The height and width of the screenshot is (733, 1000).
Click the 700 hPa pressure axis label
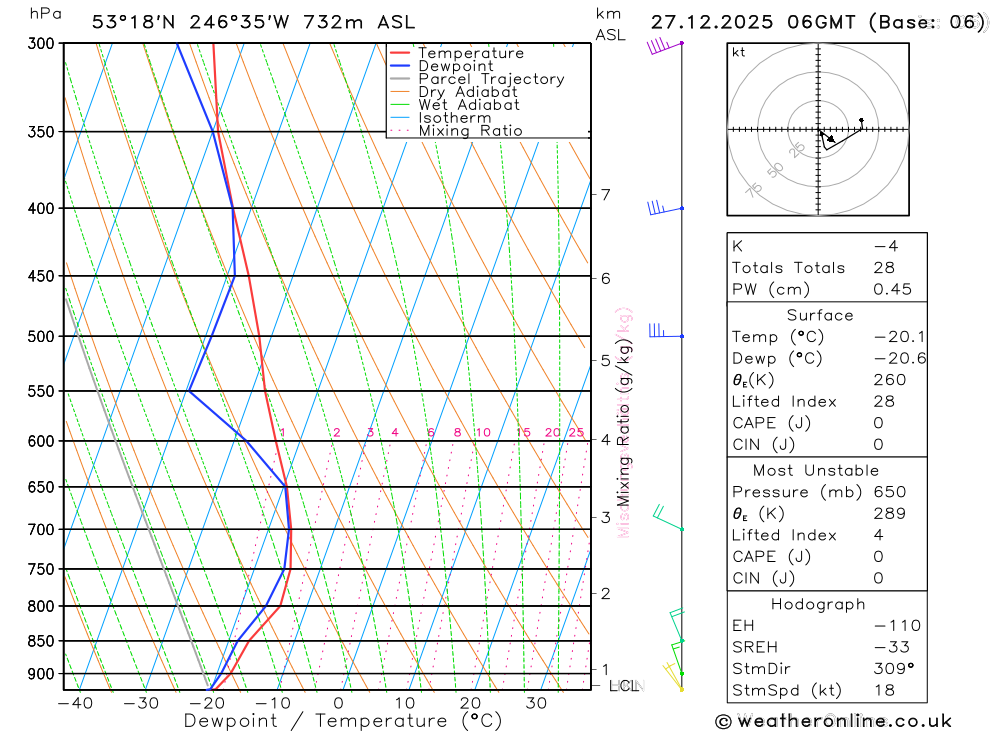[x=41, y=529]
